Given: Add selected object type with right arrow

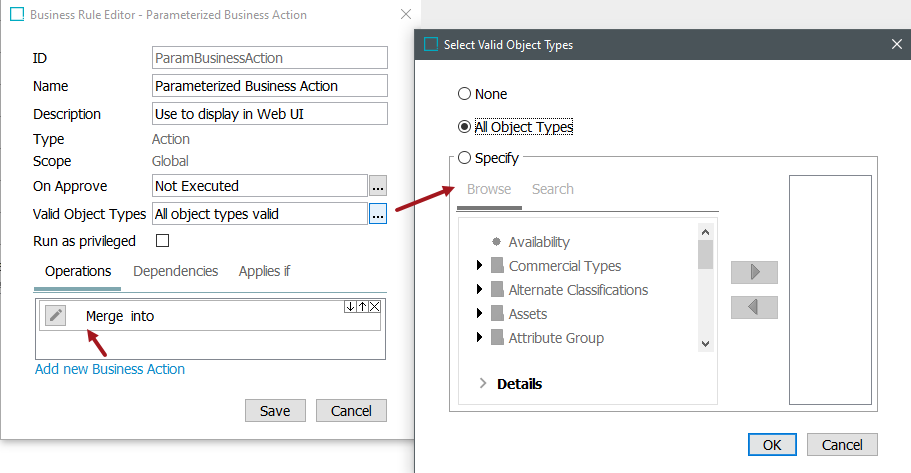Looking at the screenshot, I should pyautogui.click(x=754, y=272).
